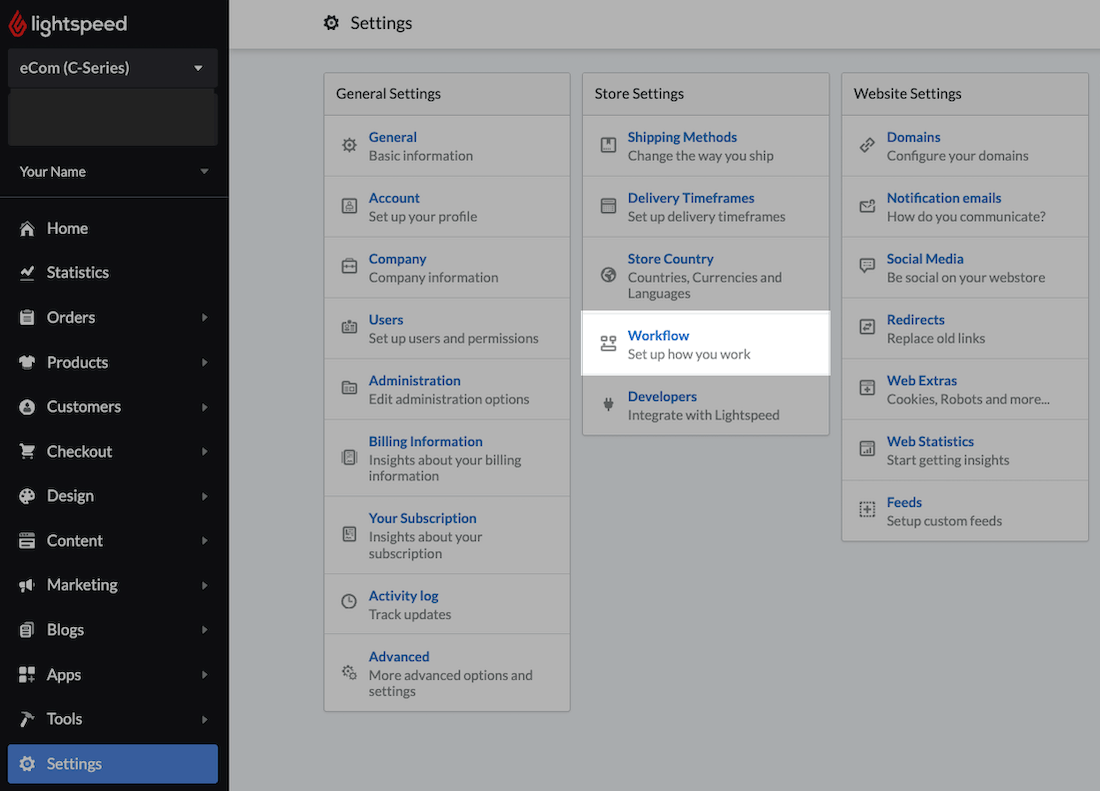Open the eCom (C-Series) store selector
1100x791 pixels.
tap(112, 67)
